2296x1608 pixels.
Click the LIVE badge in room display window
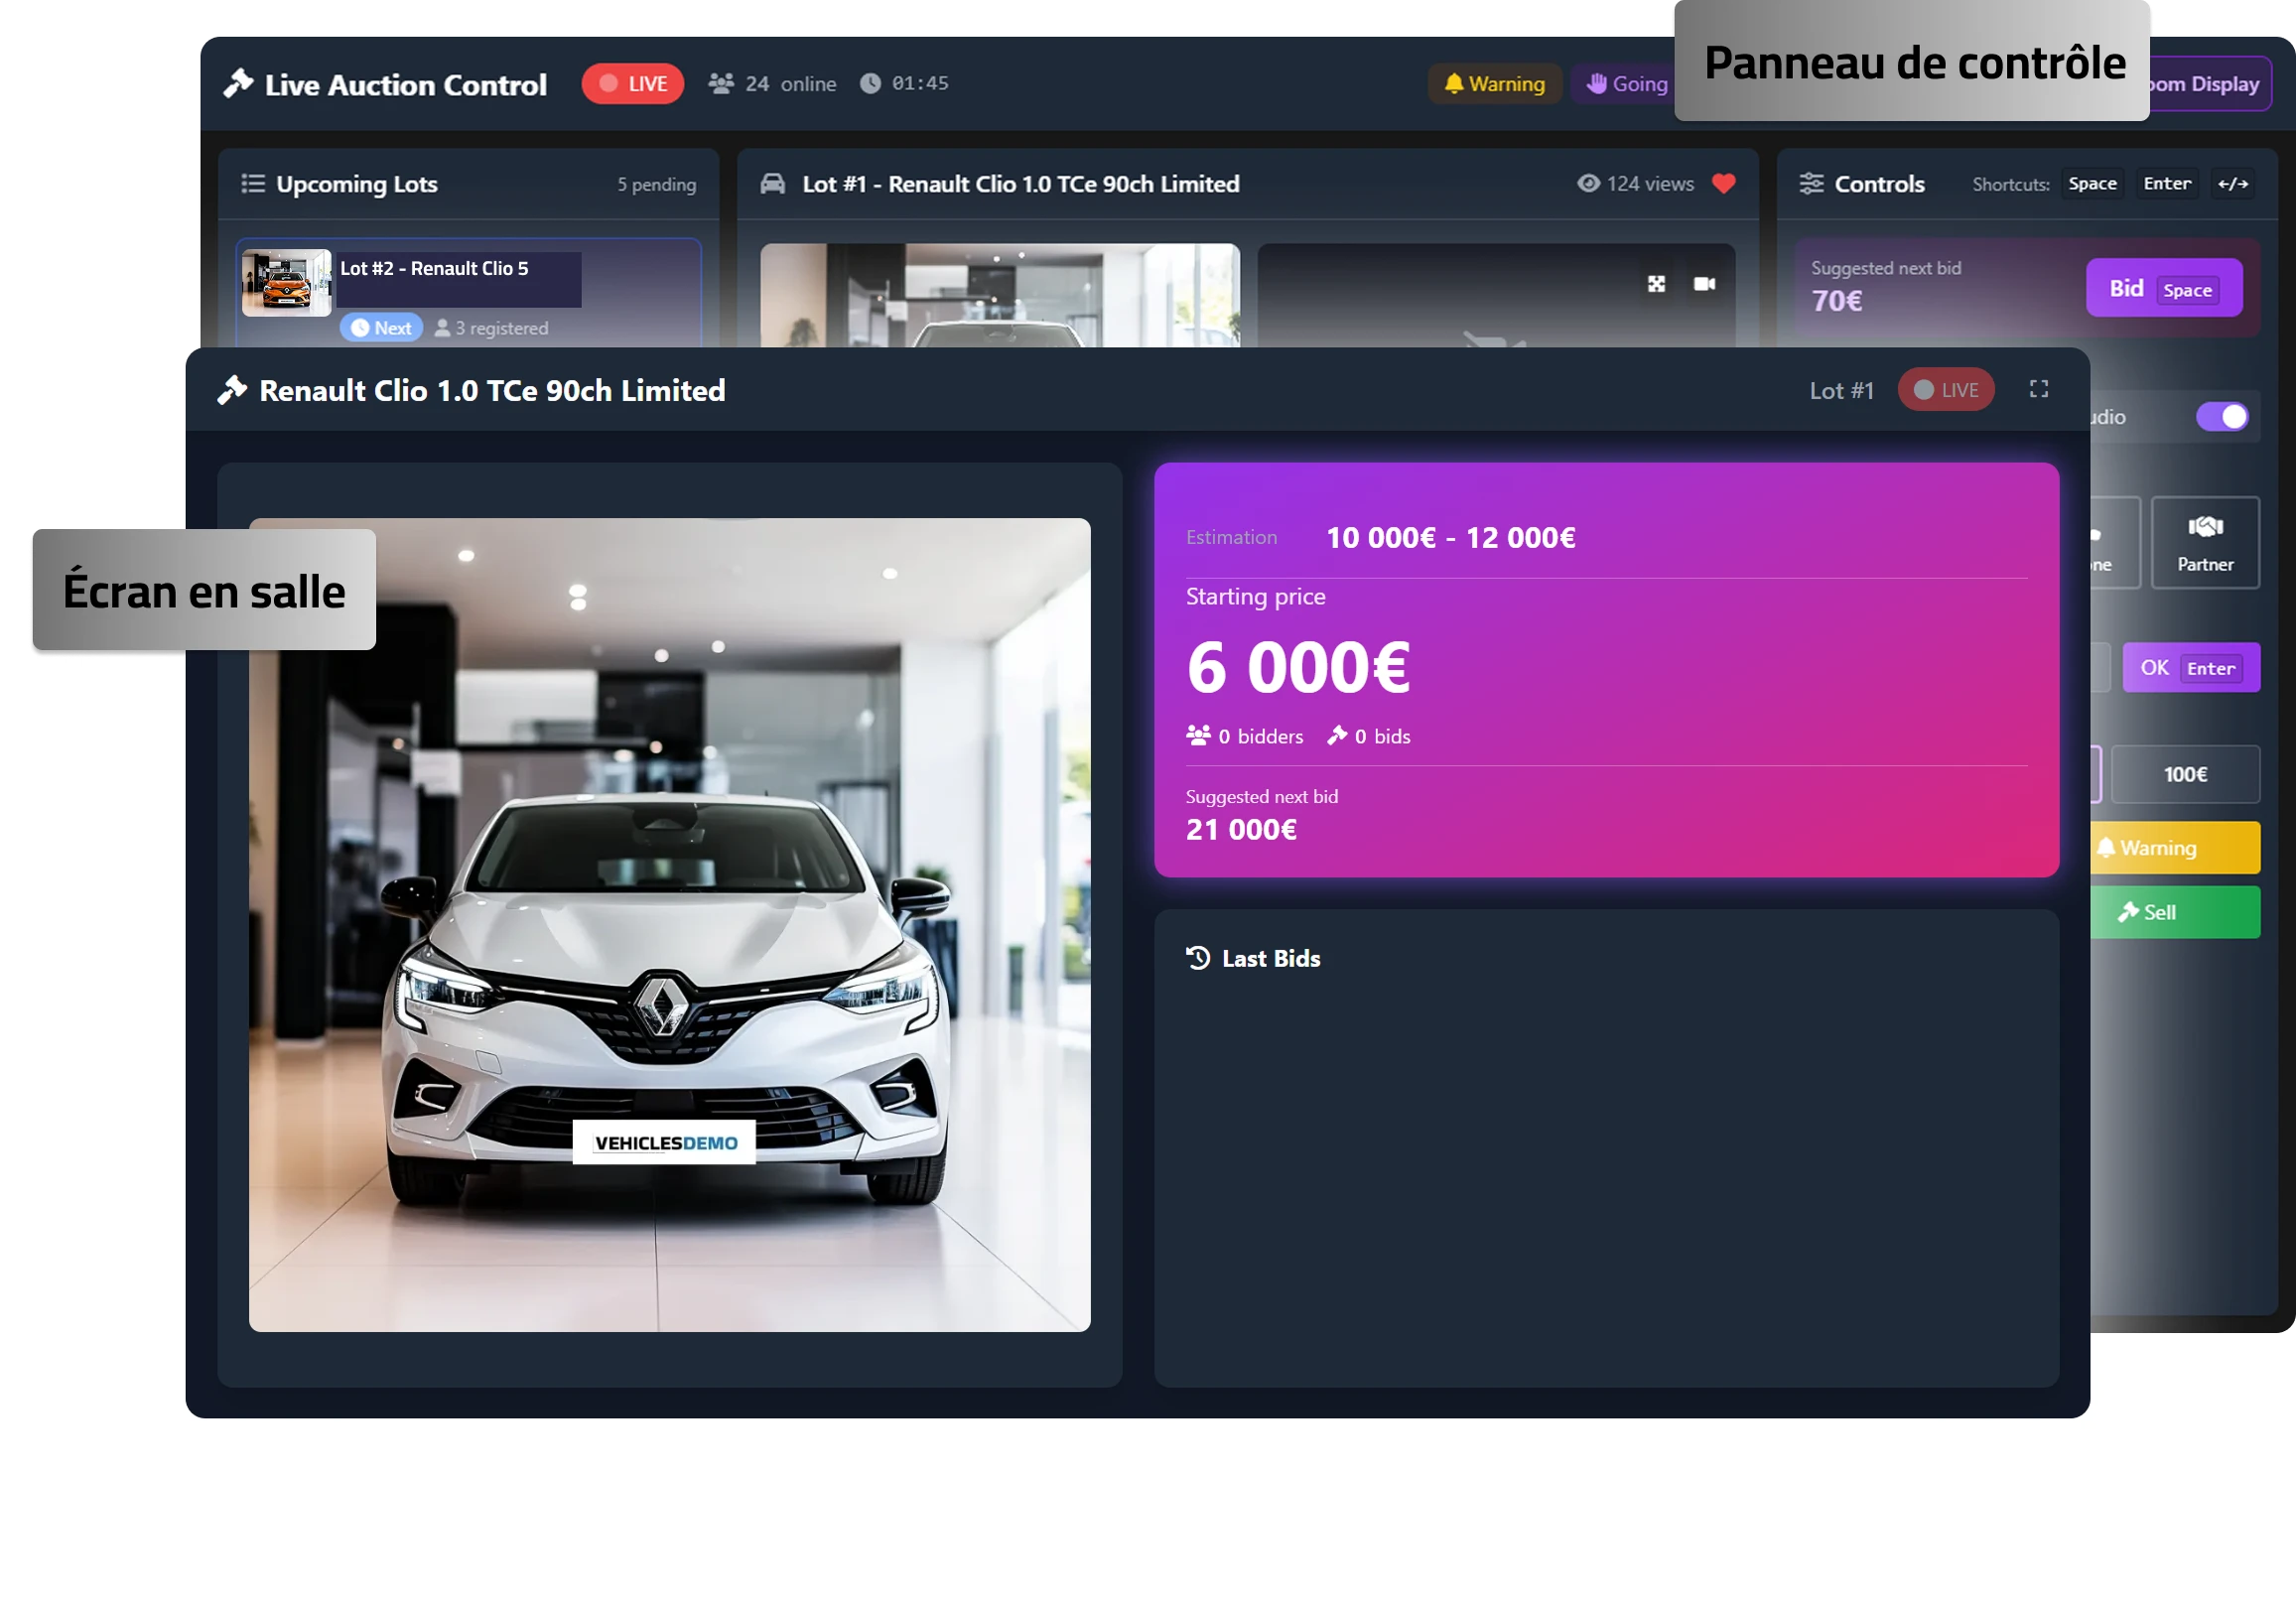(x=1945, y=390)
